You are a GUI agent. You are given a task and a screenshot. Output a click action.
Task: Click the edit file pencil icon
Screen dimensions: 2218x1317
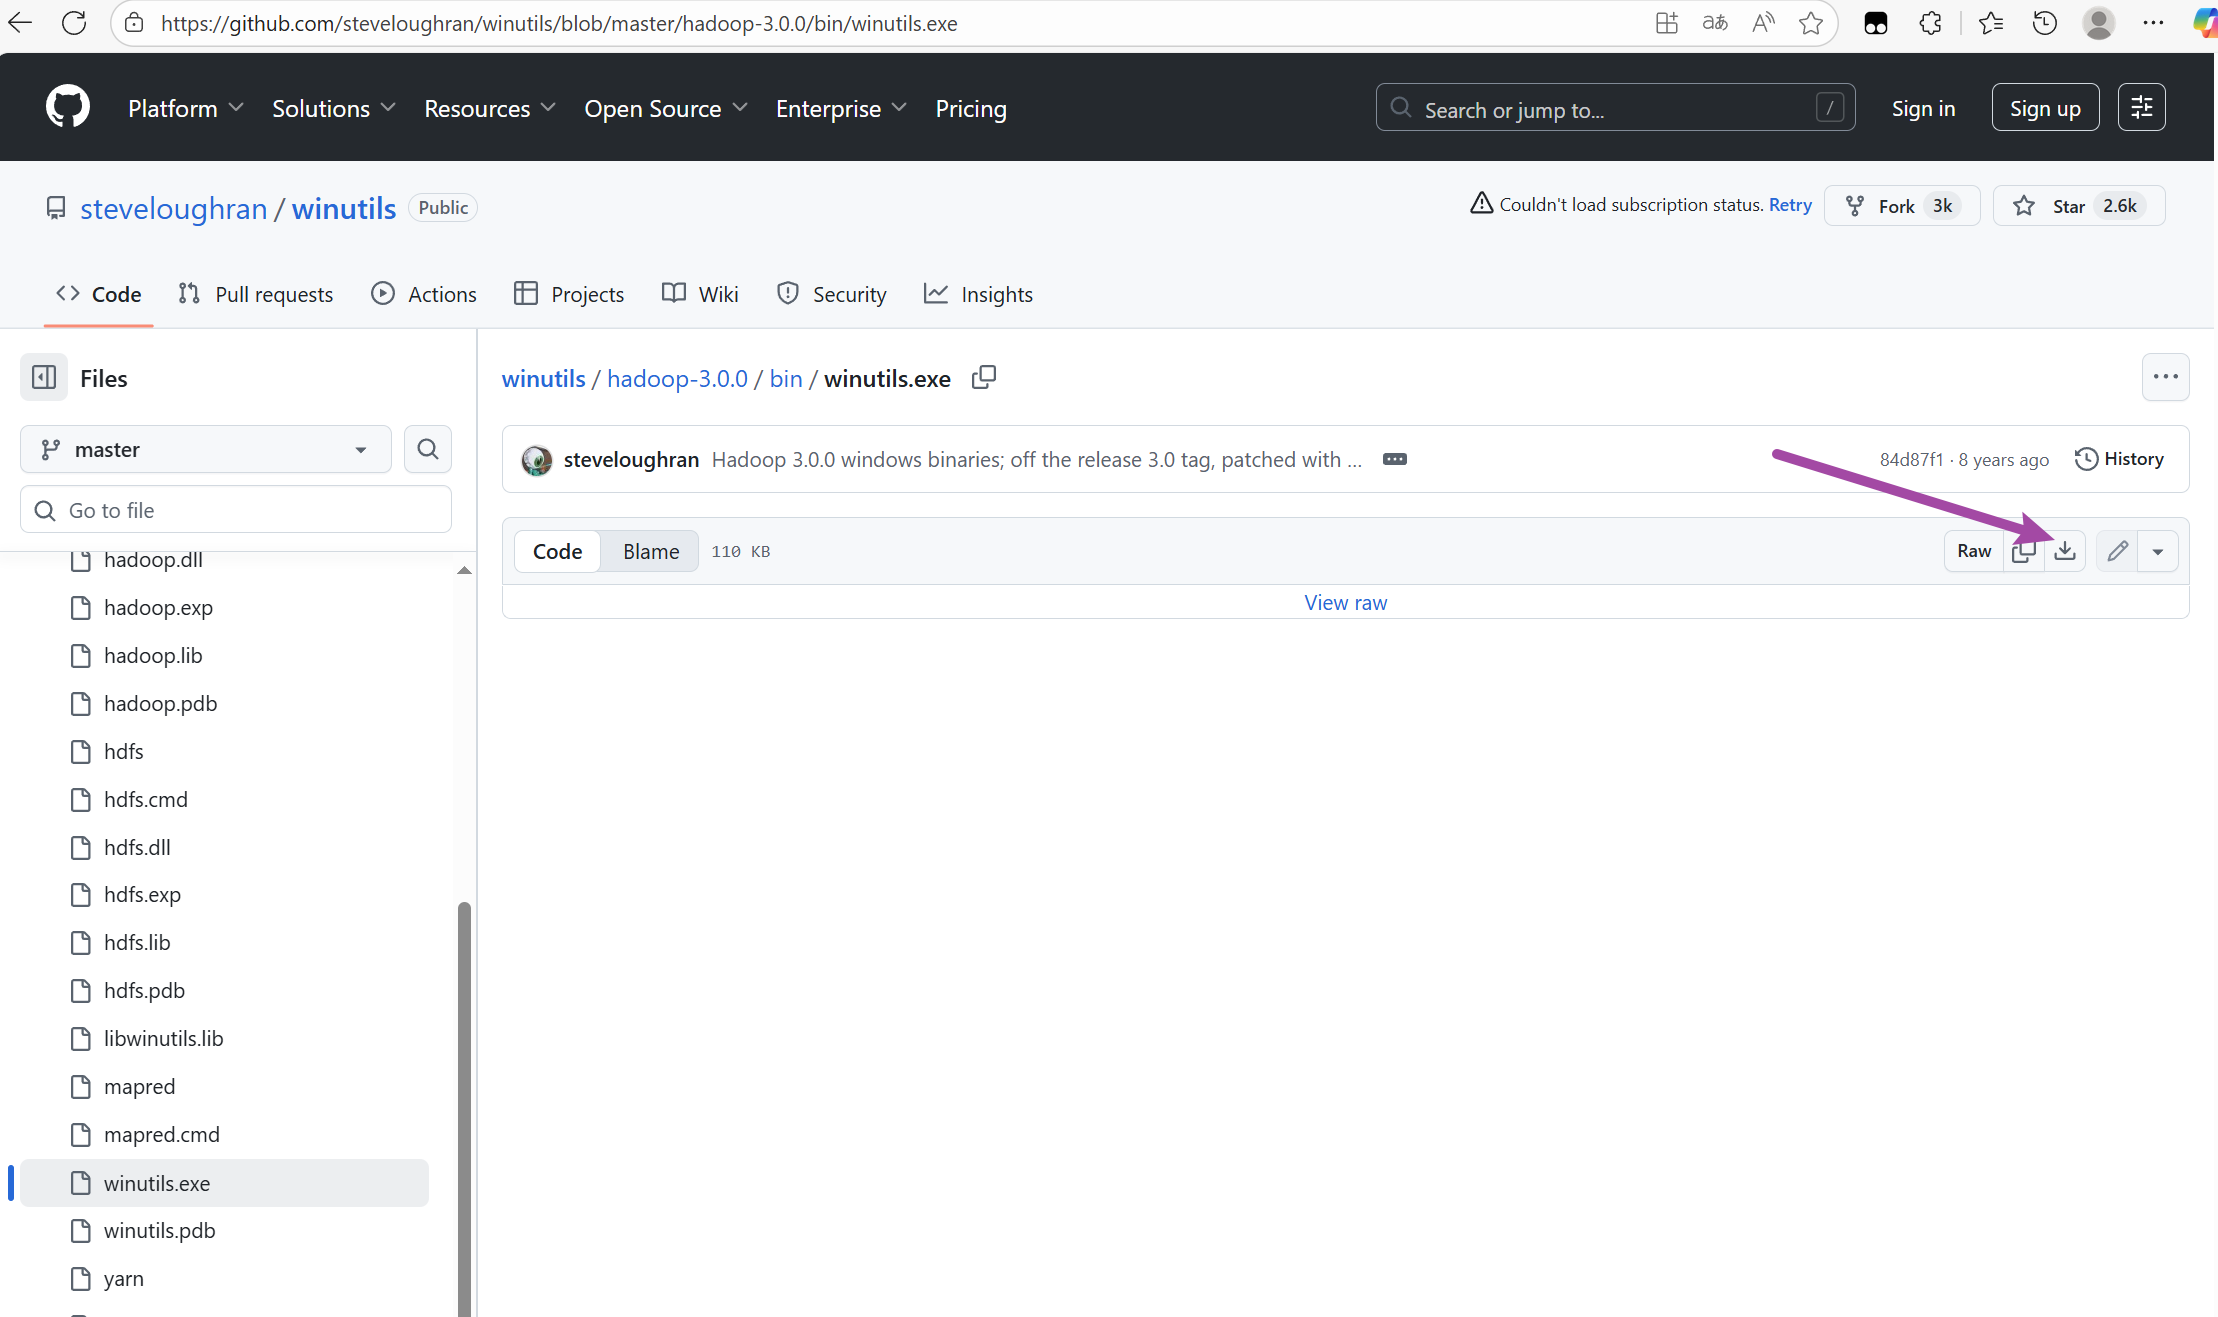[2117, 551]
